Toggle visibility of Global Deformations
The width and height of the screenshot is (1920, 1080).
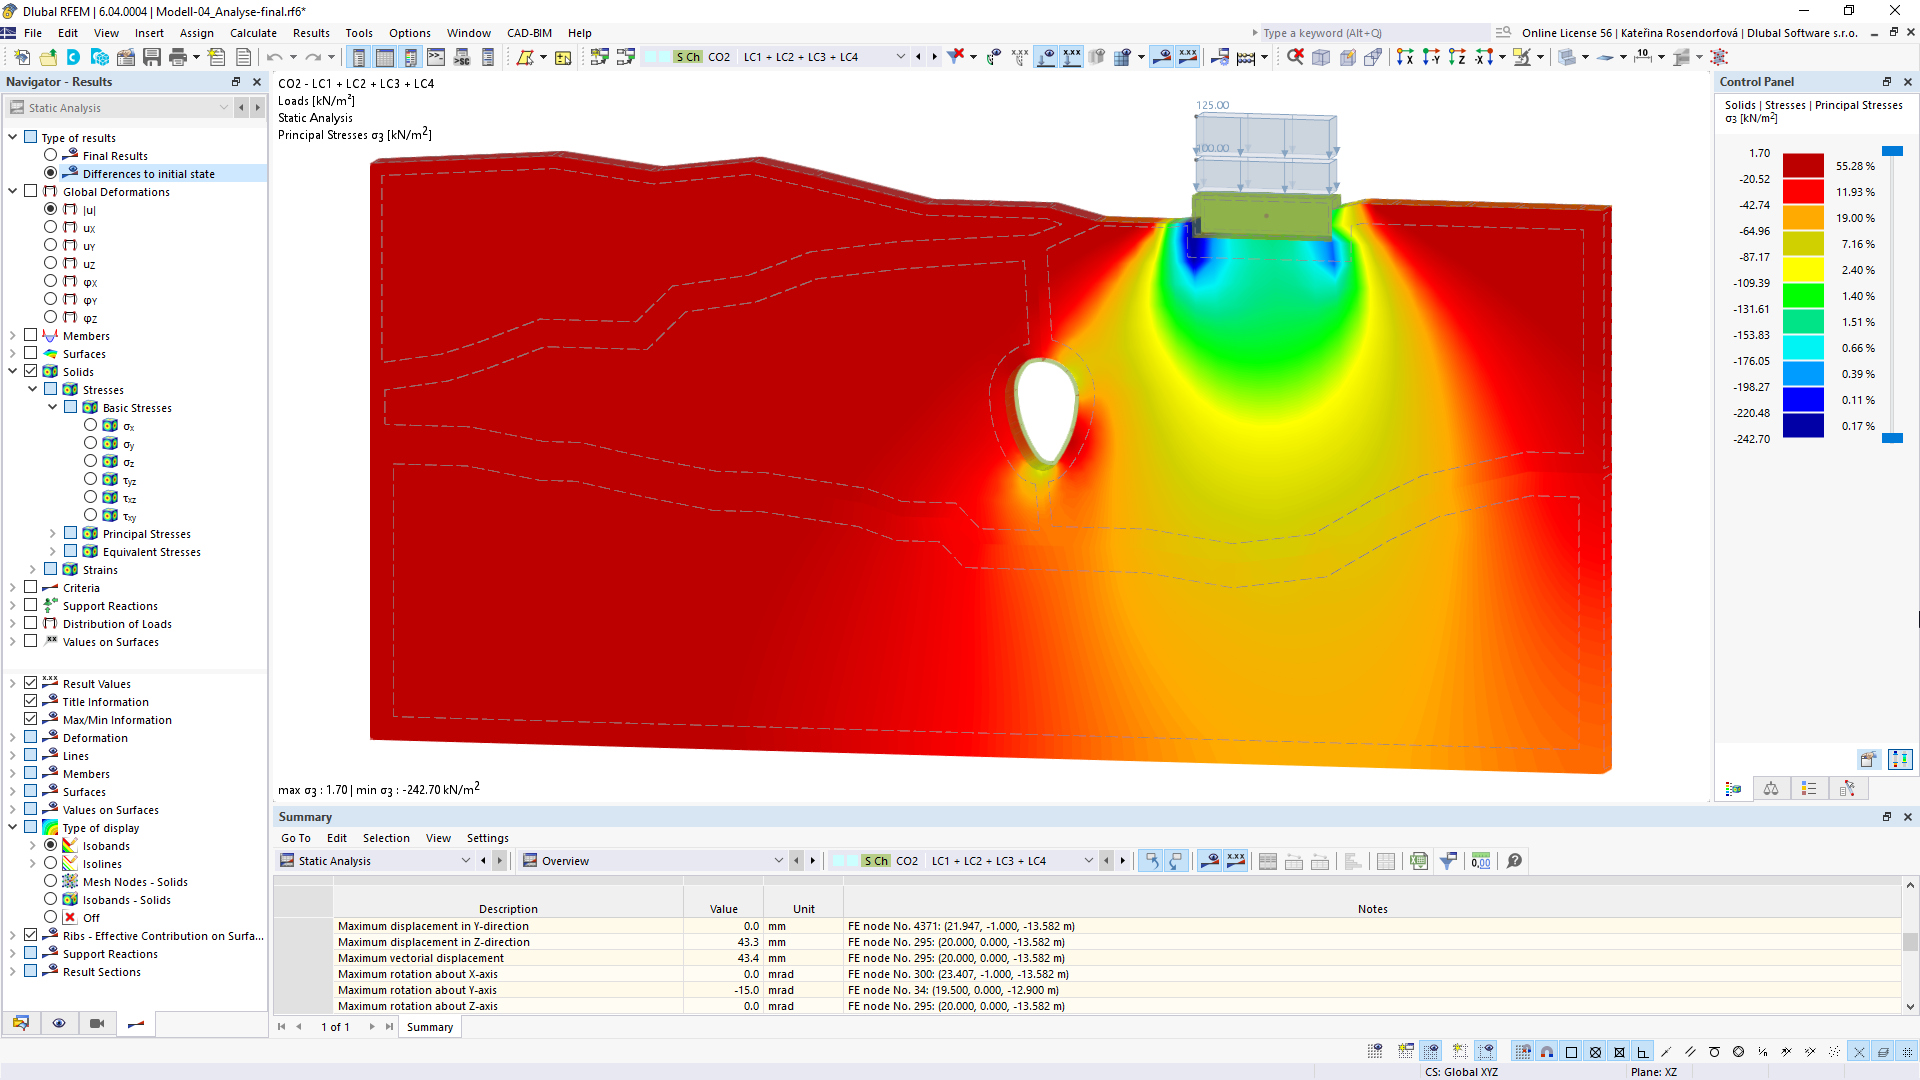pyautogui.click(x=30, y=191)
